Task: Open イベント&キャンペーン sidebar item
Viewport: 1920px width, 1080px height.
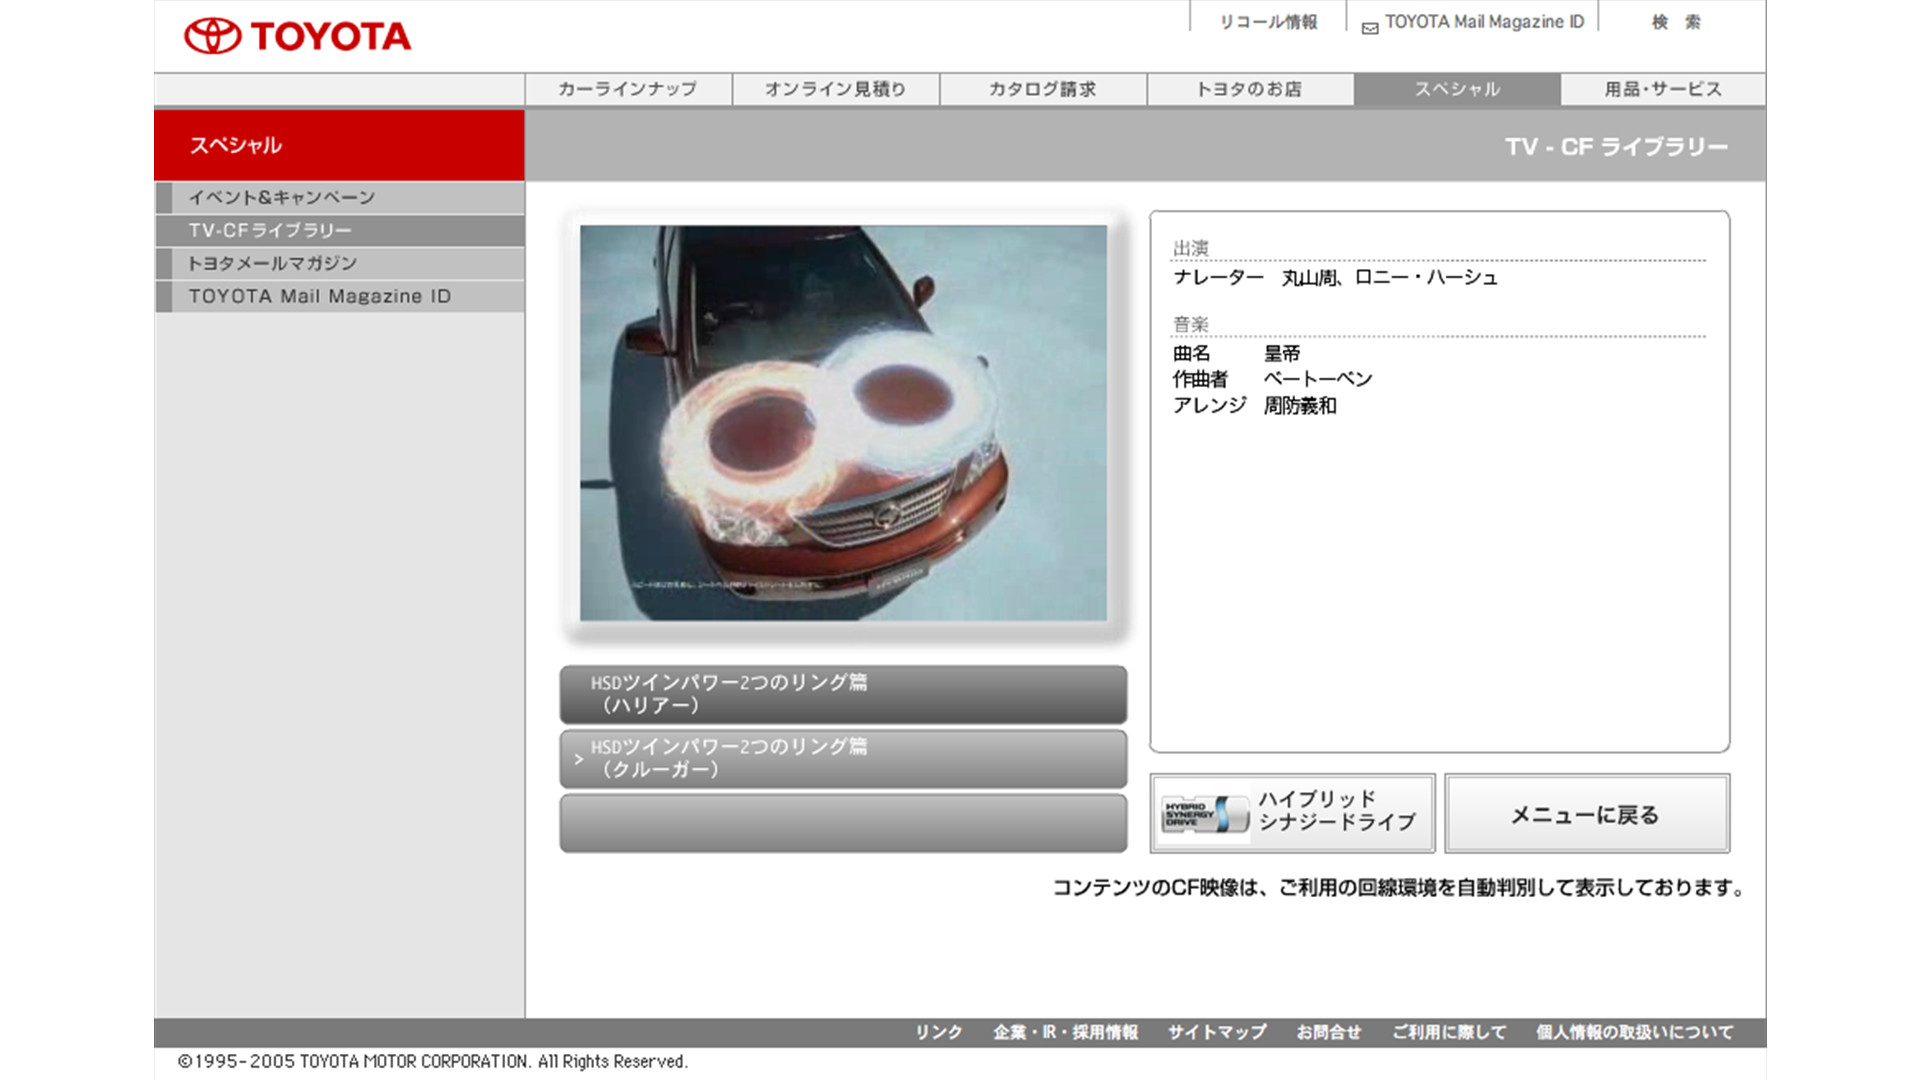Action: 340,197
